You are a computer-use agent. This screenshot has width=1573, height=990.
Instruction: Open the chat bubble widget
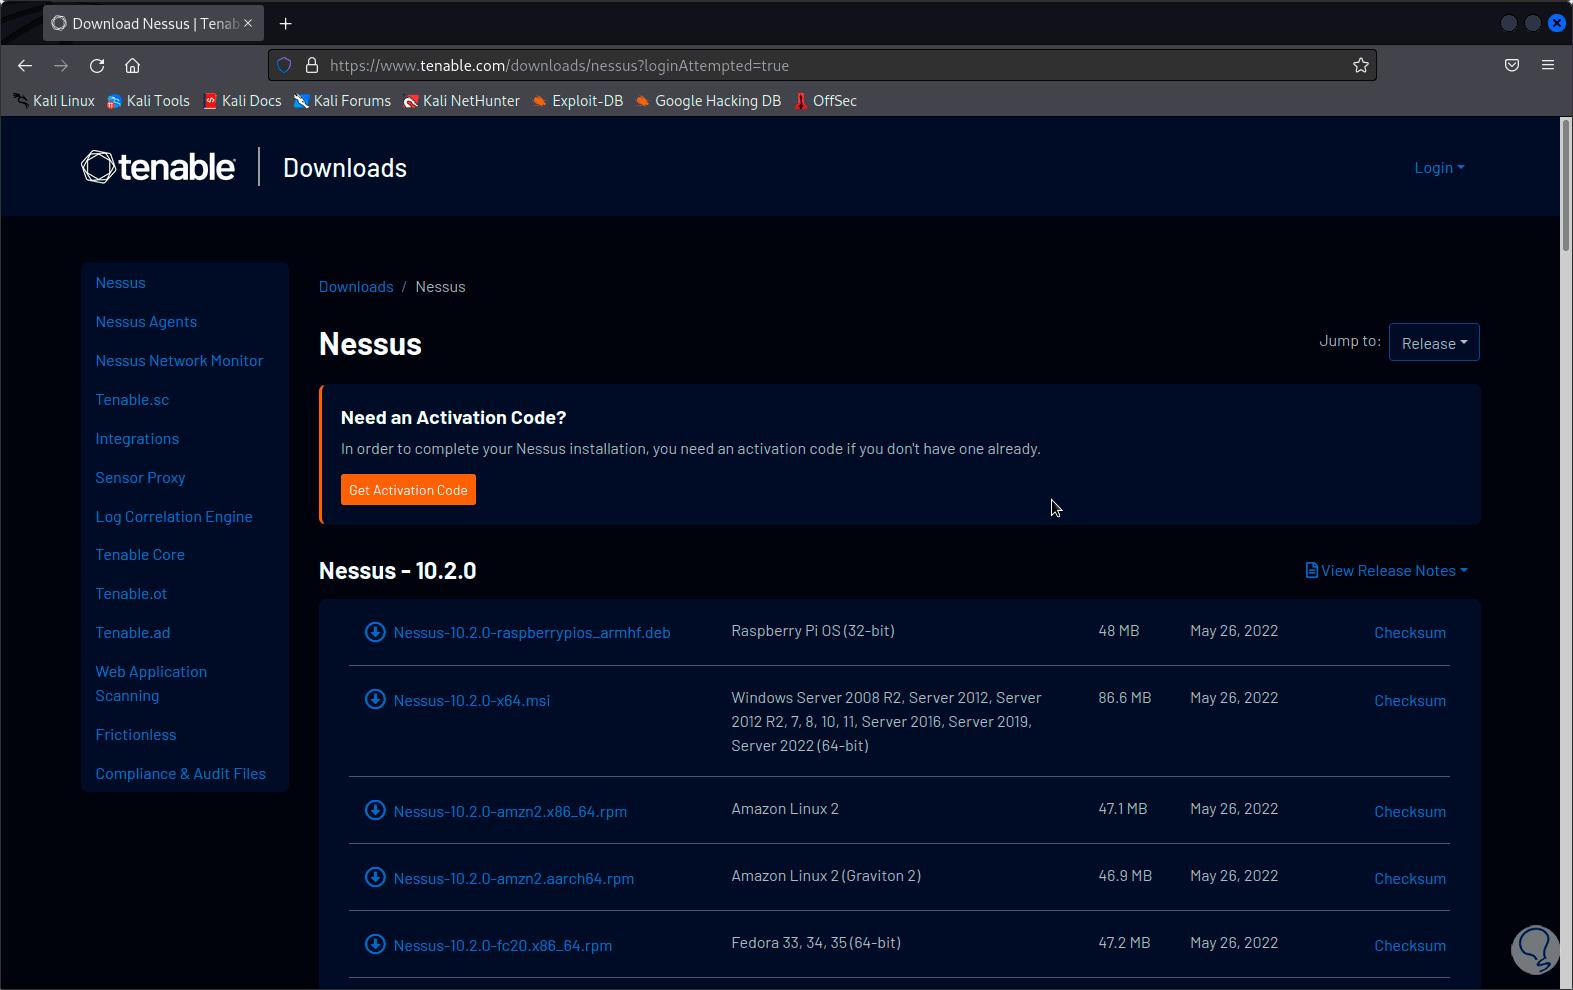click(1535, 950)
